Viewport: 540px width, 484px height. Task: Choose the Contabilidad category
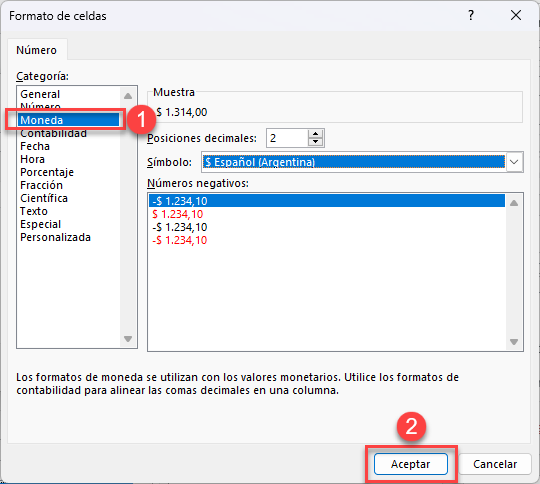(x=68, y=133)
